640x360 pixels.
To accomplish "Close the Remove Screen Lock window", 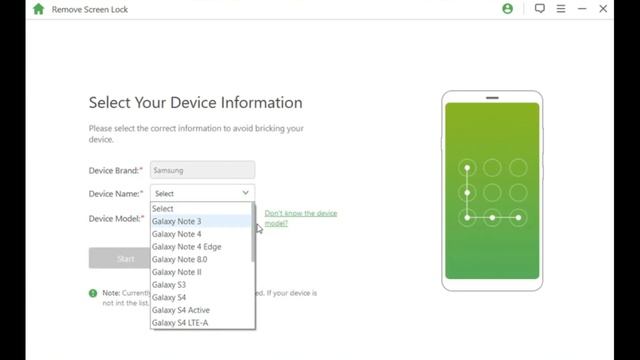I will tap(603, 9).
